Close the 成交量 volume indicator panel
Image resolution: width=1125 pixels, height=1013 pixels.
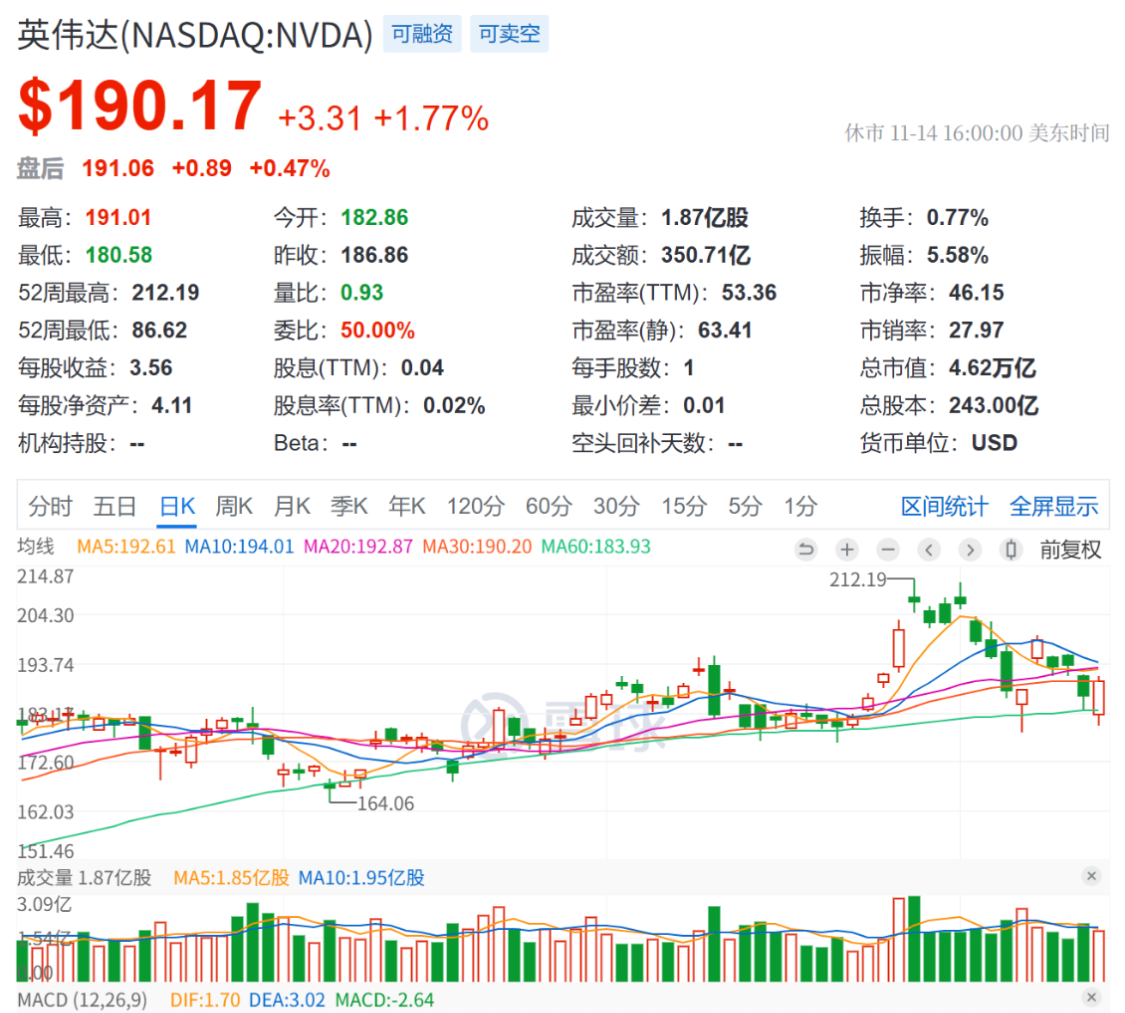1091,877
